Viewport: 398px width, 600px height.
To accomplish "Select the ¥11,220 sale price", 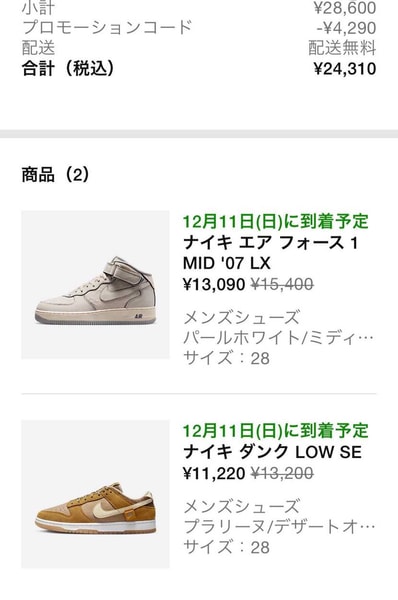I will 214,473.
